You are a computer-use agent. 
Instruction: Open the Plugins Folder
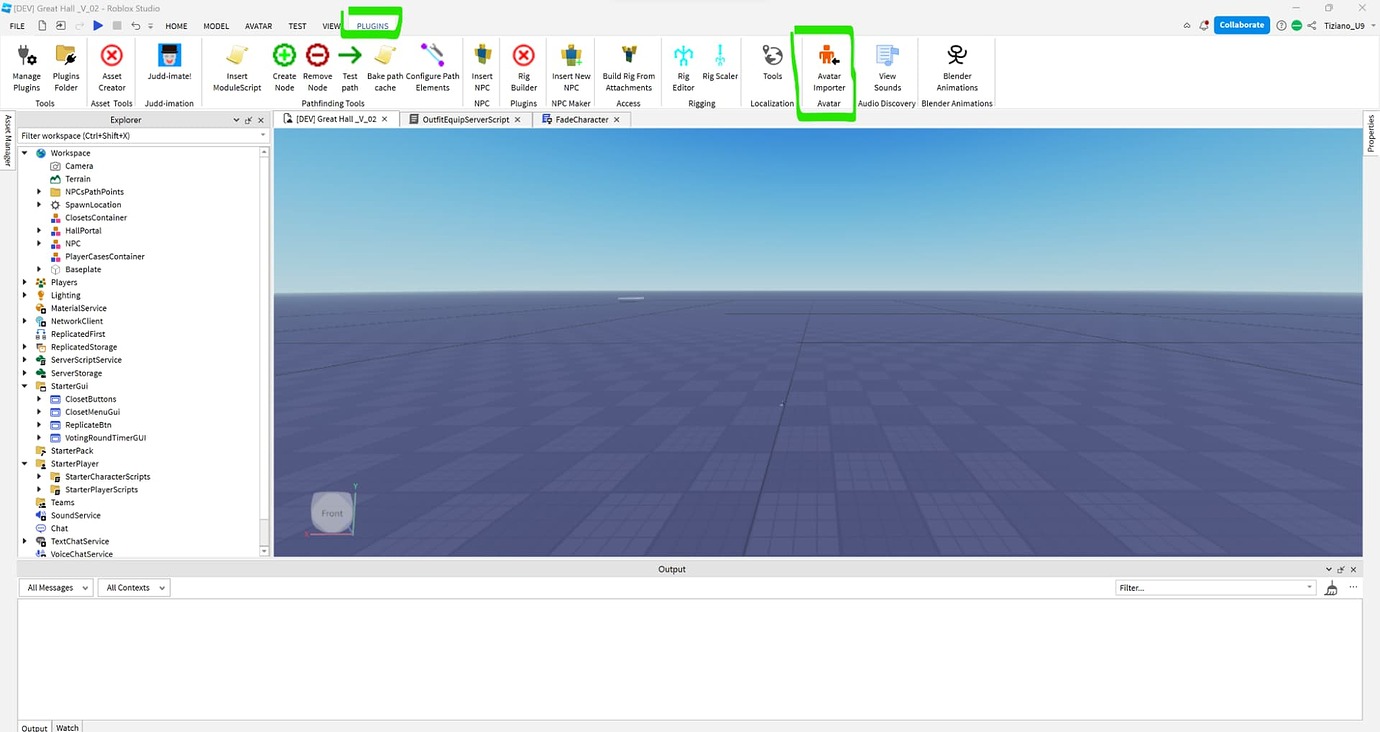(66, 67)
